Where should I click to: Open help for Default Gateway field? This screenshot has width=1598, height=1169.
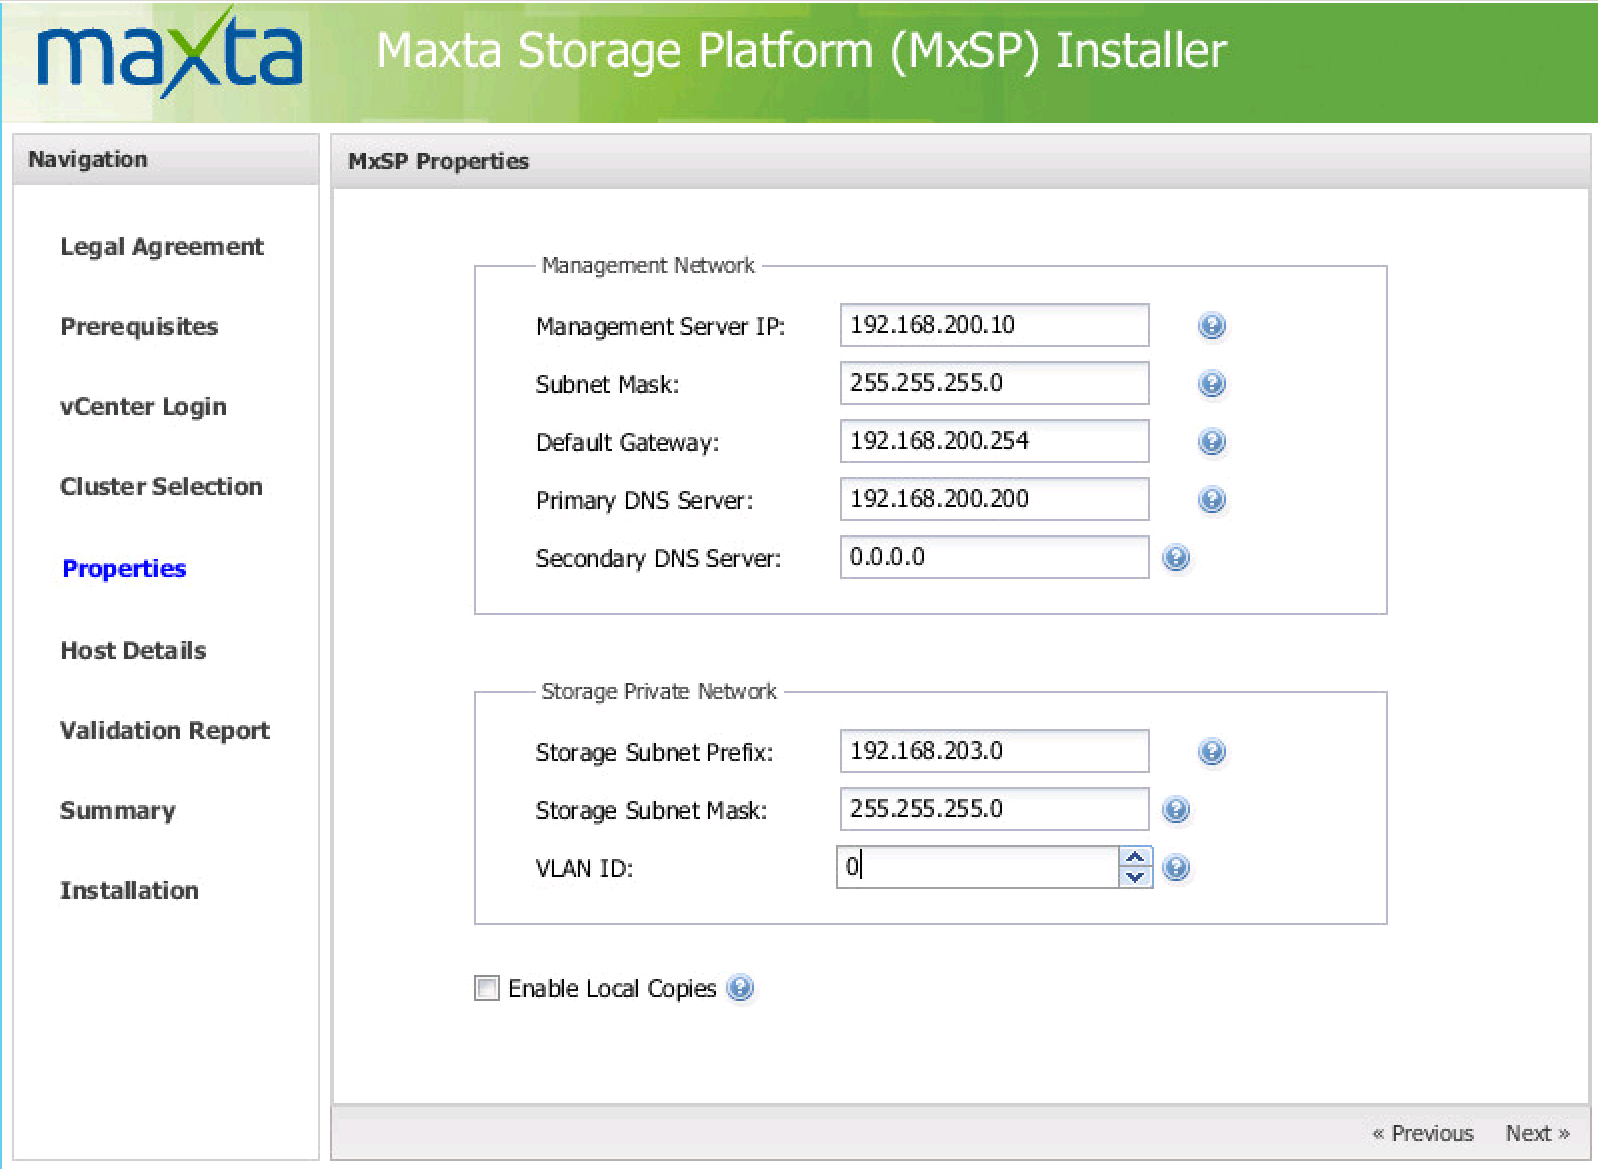click(1211, 442)
